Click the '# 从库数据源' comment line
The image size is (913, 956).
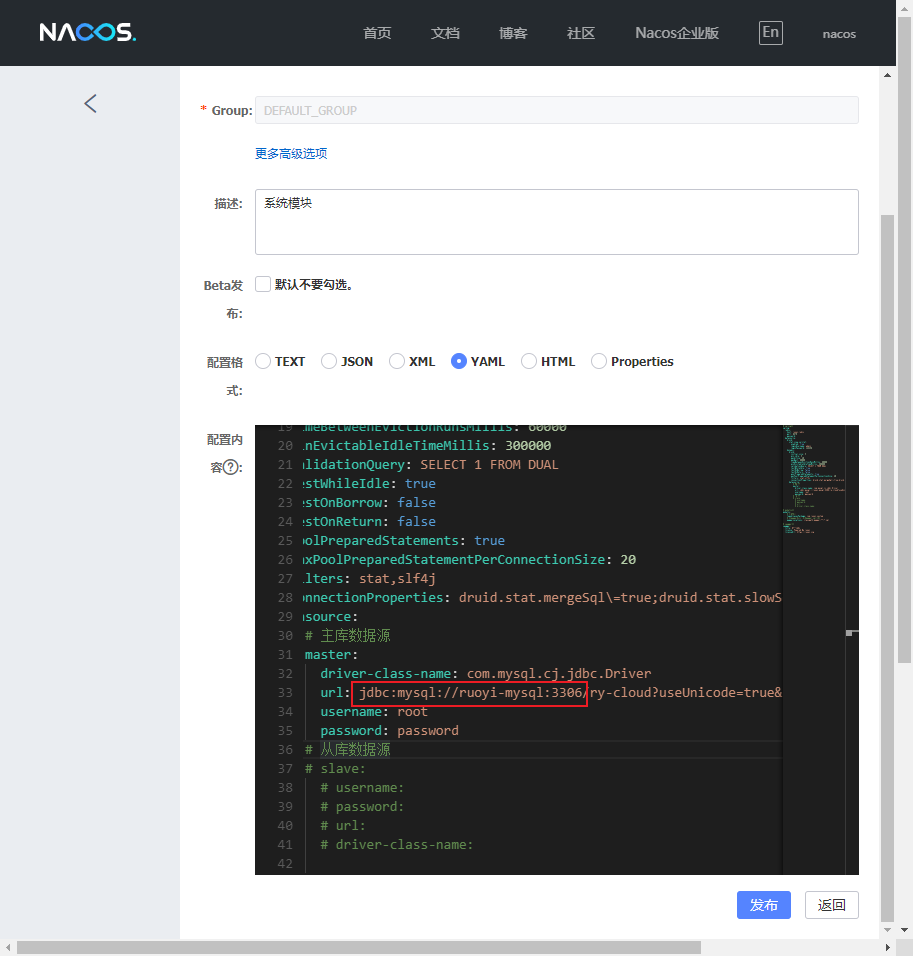tap(348, 749)
